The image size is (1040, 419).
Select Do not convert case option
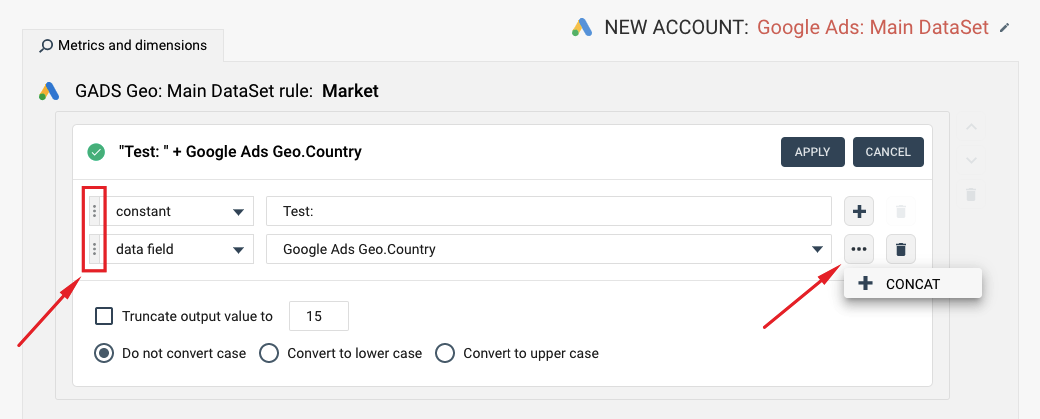(103, 353)
